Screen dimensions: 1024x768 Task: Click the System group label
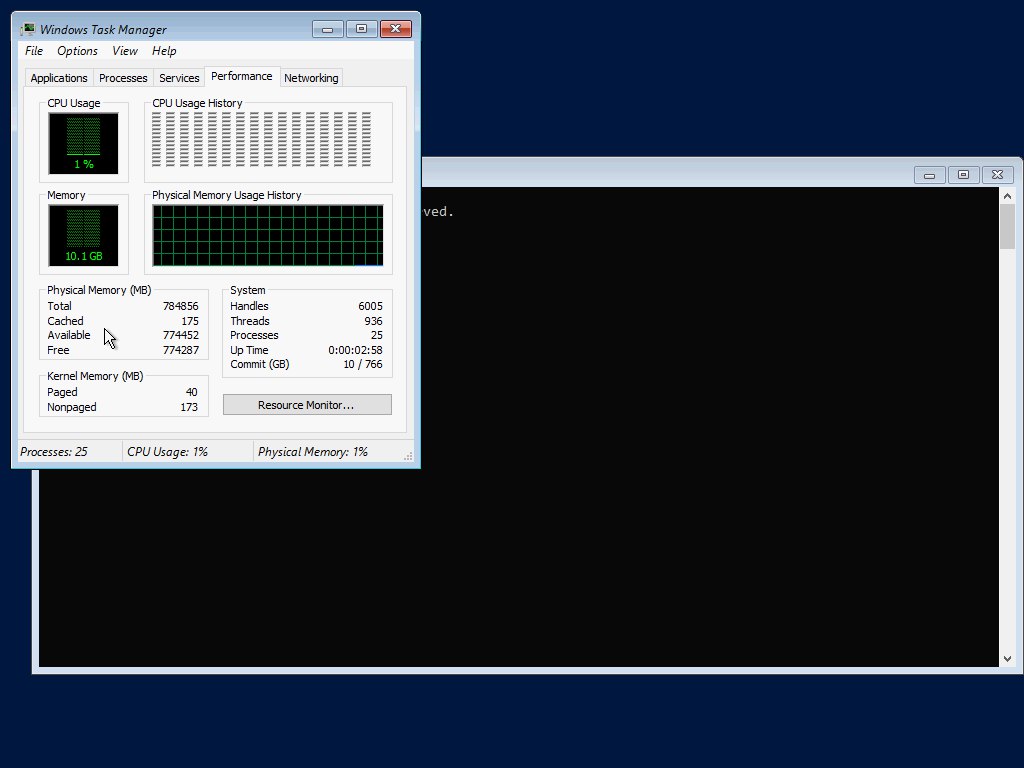248,290
